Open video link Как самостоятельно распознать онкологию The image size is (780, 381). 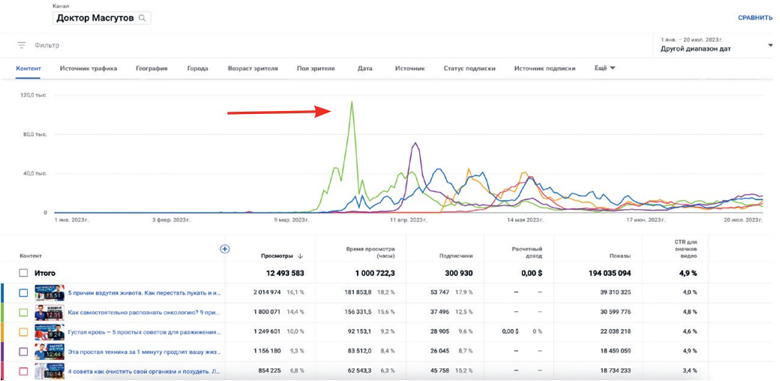click(x=144, y=313)
